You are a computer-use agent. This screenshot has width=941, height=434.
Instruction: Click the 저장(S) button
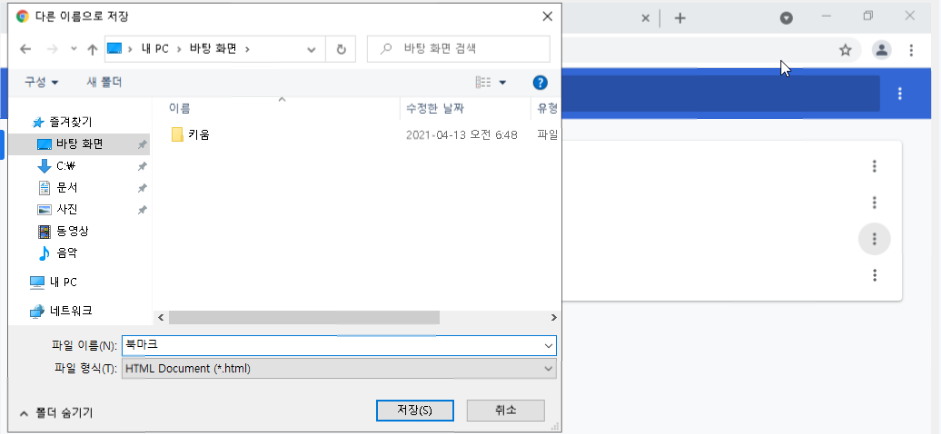pos(415,410)
